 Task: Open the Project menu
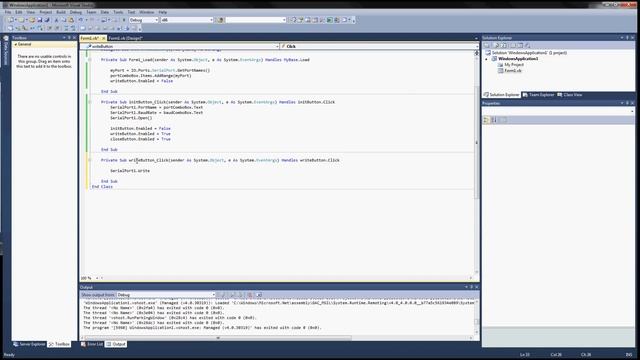tap(46, 12)
